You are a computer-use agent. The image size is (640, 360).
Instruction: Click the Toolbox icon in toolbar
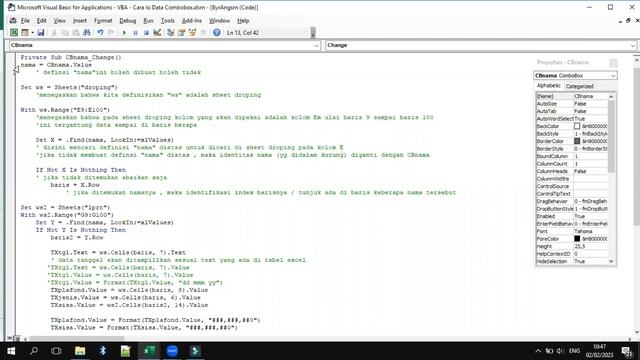203,32
